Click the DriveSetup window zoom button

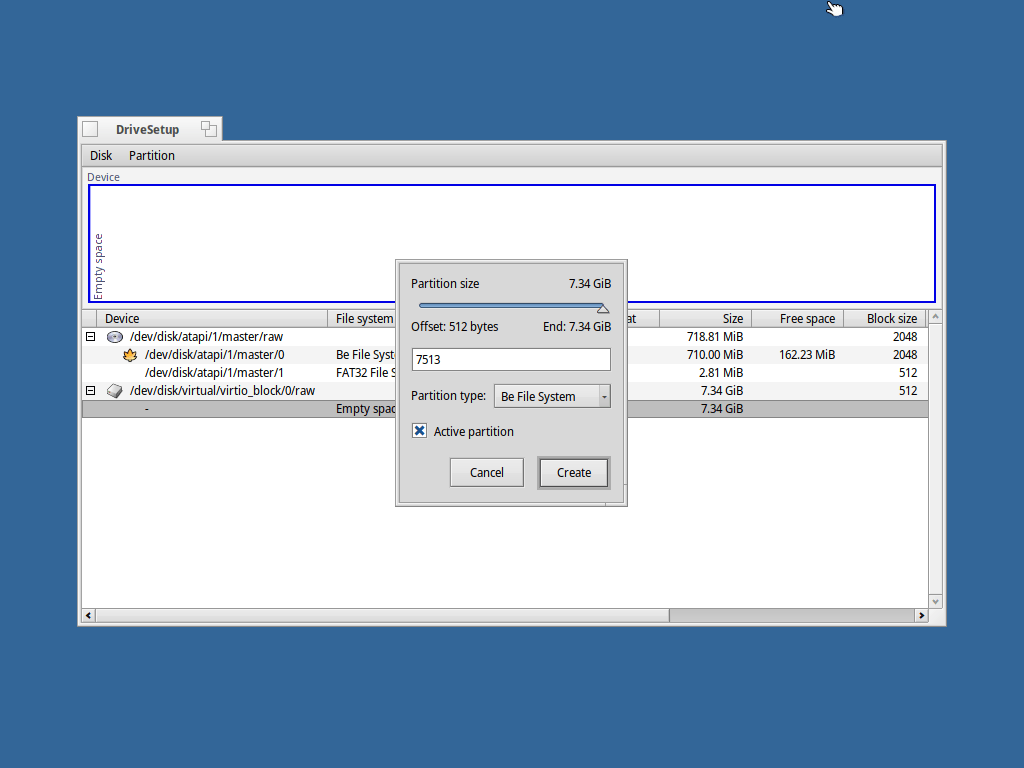(x=209, y=129)
